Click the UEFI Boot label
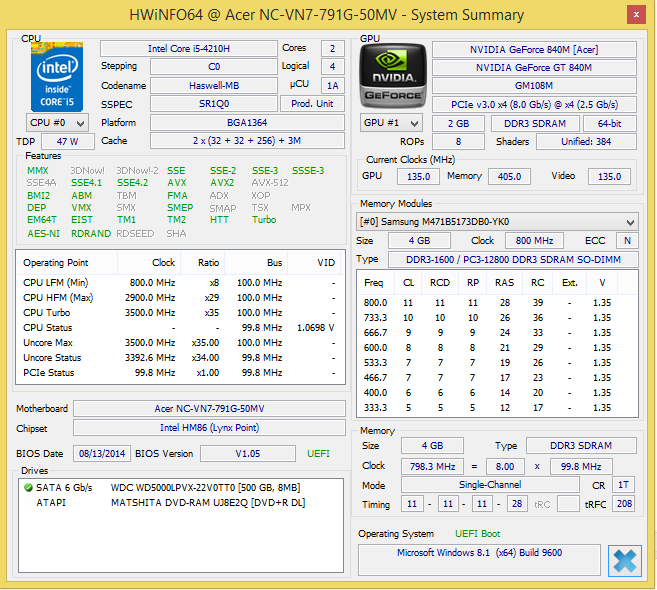The image size is (657, 590). (478, 534)
